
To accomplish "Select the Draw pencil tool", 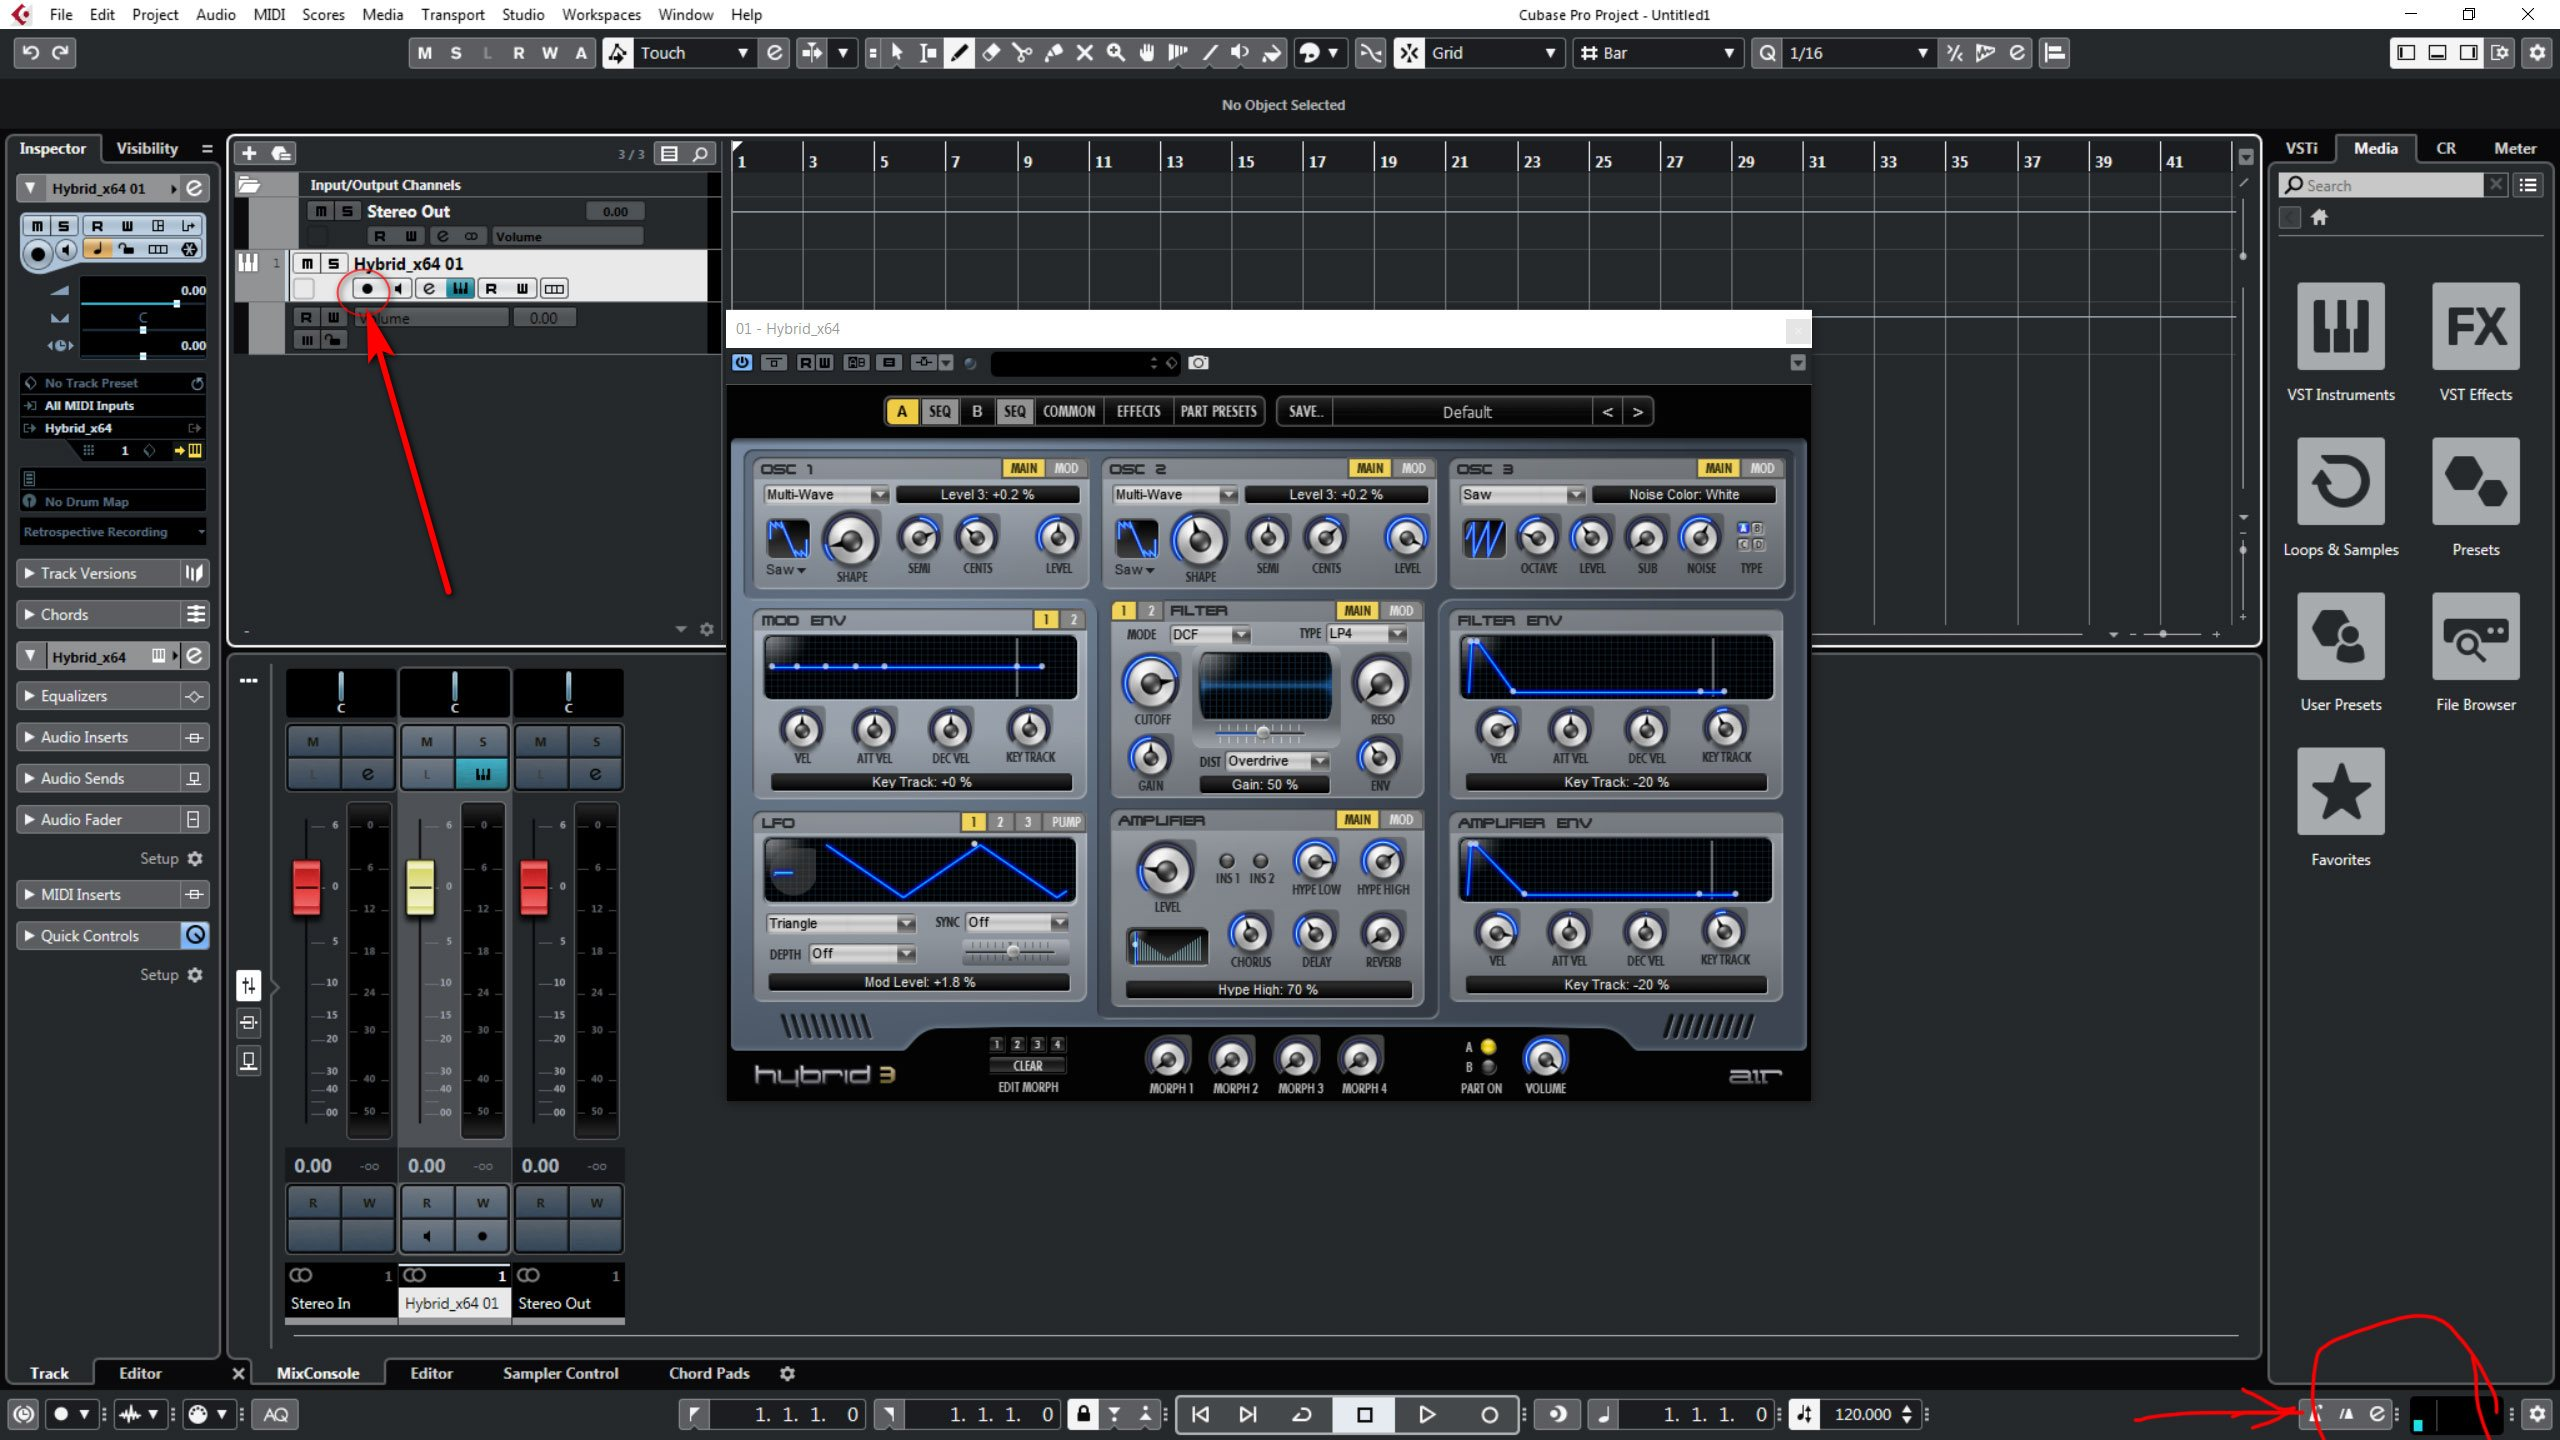I will coord(960,53).
